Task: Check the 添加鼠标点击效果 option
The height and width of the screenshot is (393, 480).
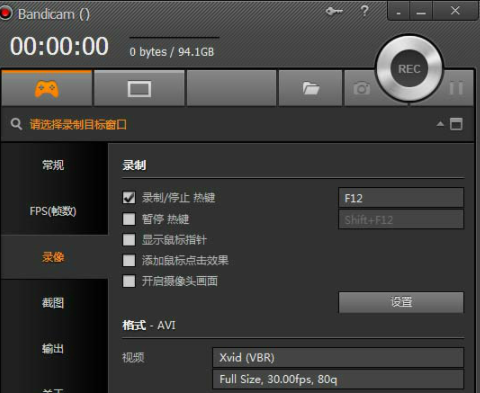Action: pyautogui.click(x=129, y=260)
